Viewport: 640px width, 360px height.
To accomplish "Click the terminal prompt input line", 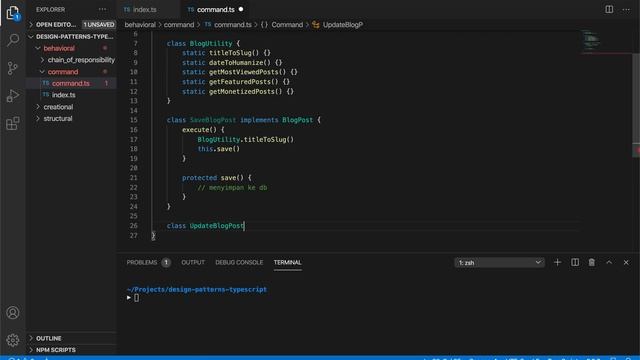I will (136, 298).
